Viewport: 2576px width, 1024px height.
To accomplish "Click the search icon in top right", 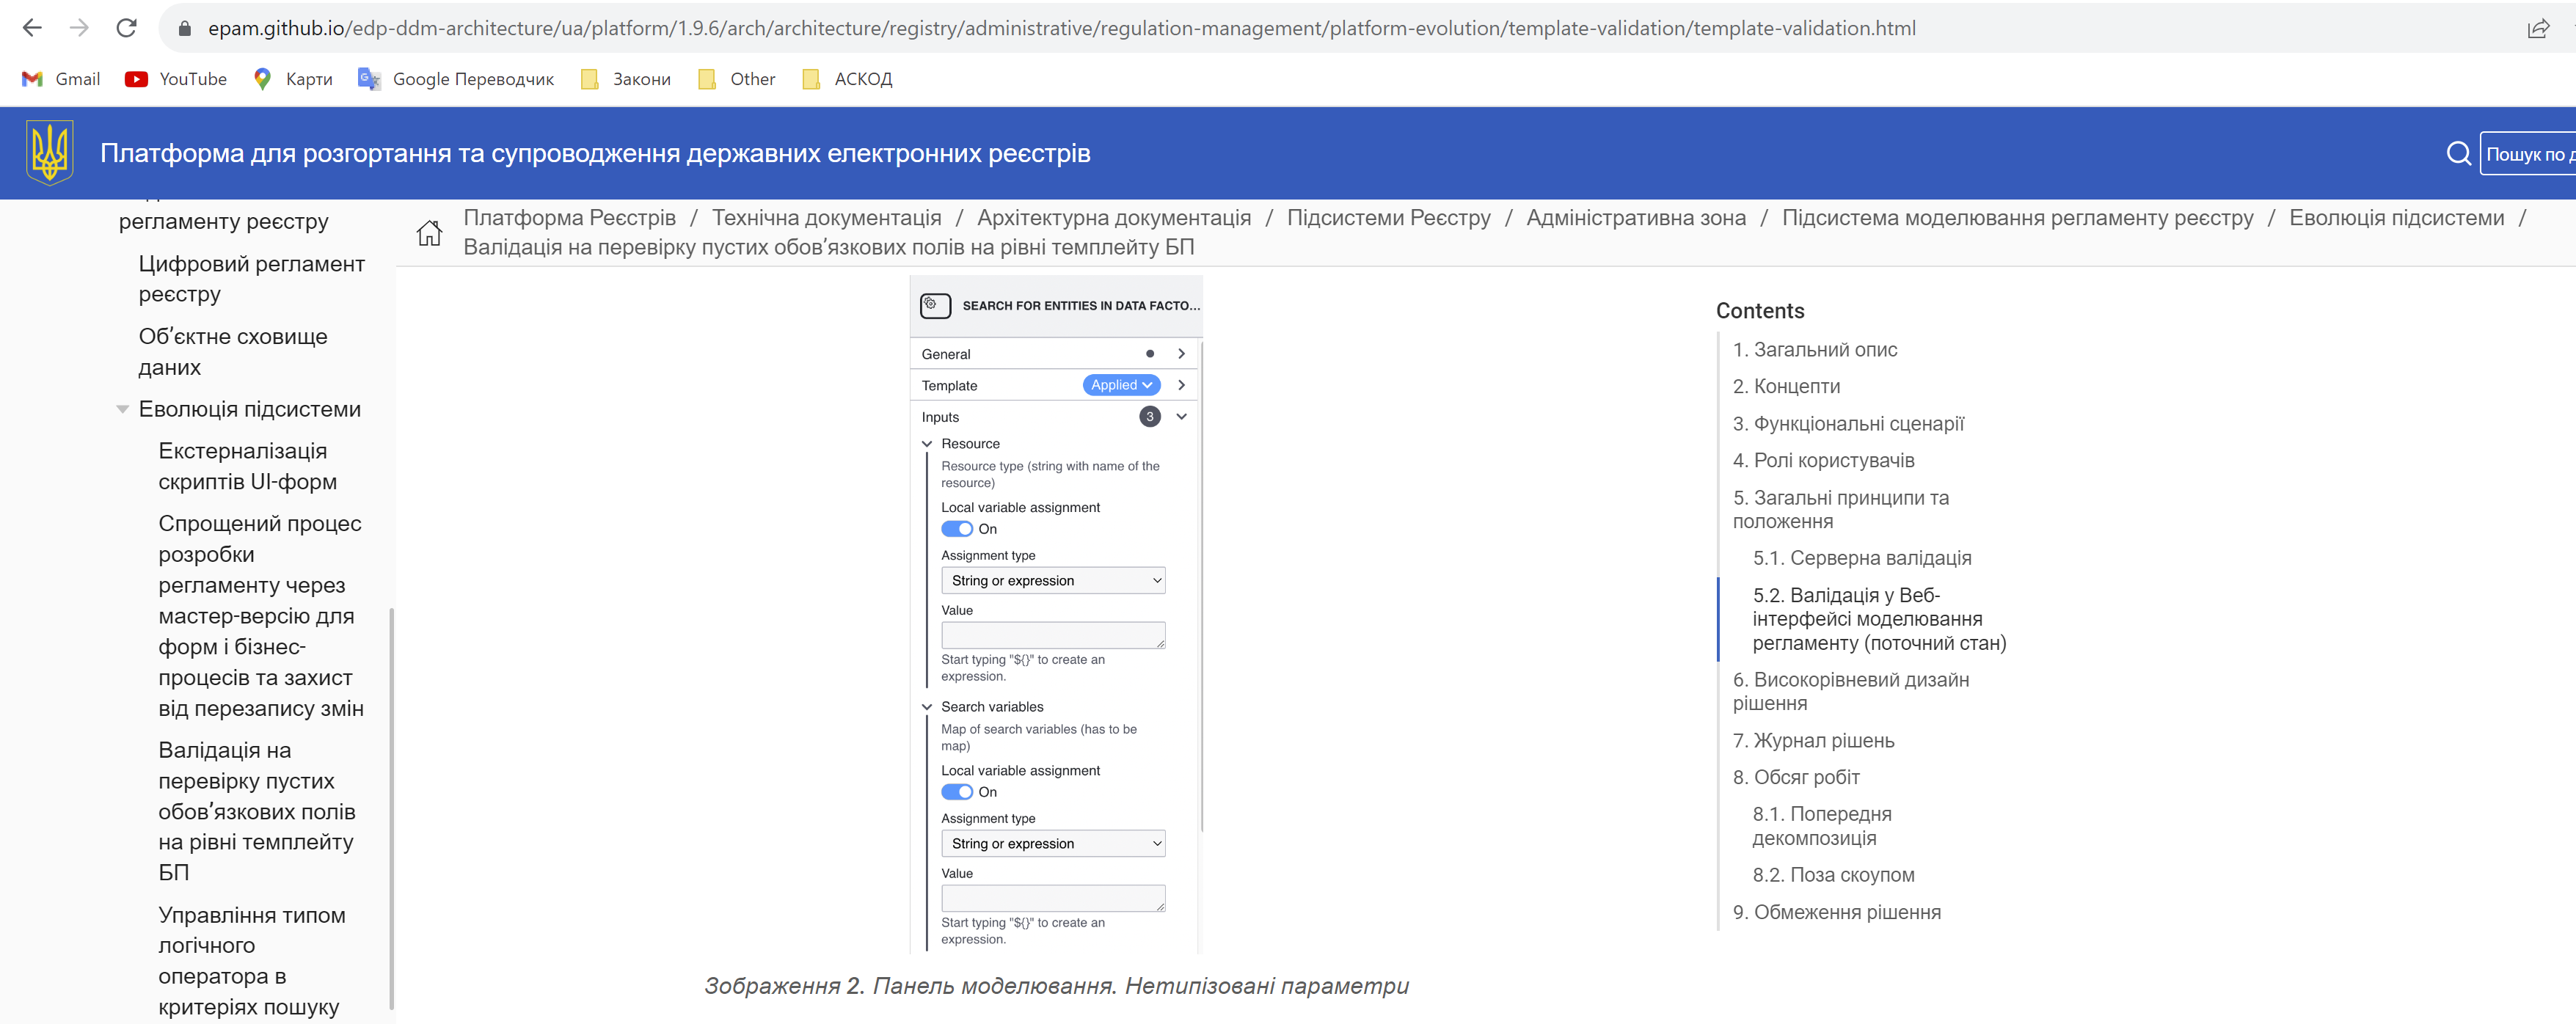I will 2458,155.
